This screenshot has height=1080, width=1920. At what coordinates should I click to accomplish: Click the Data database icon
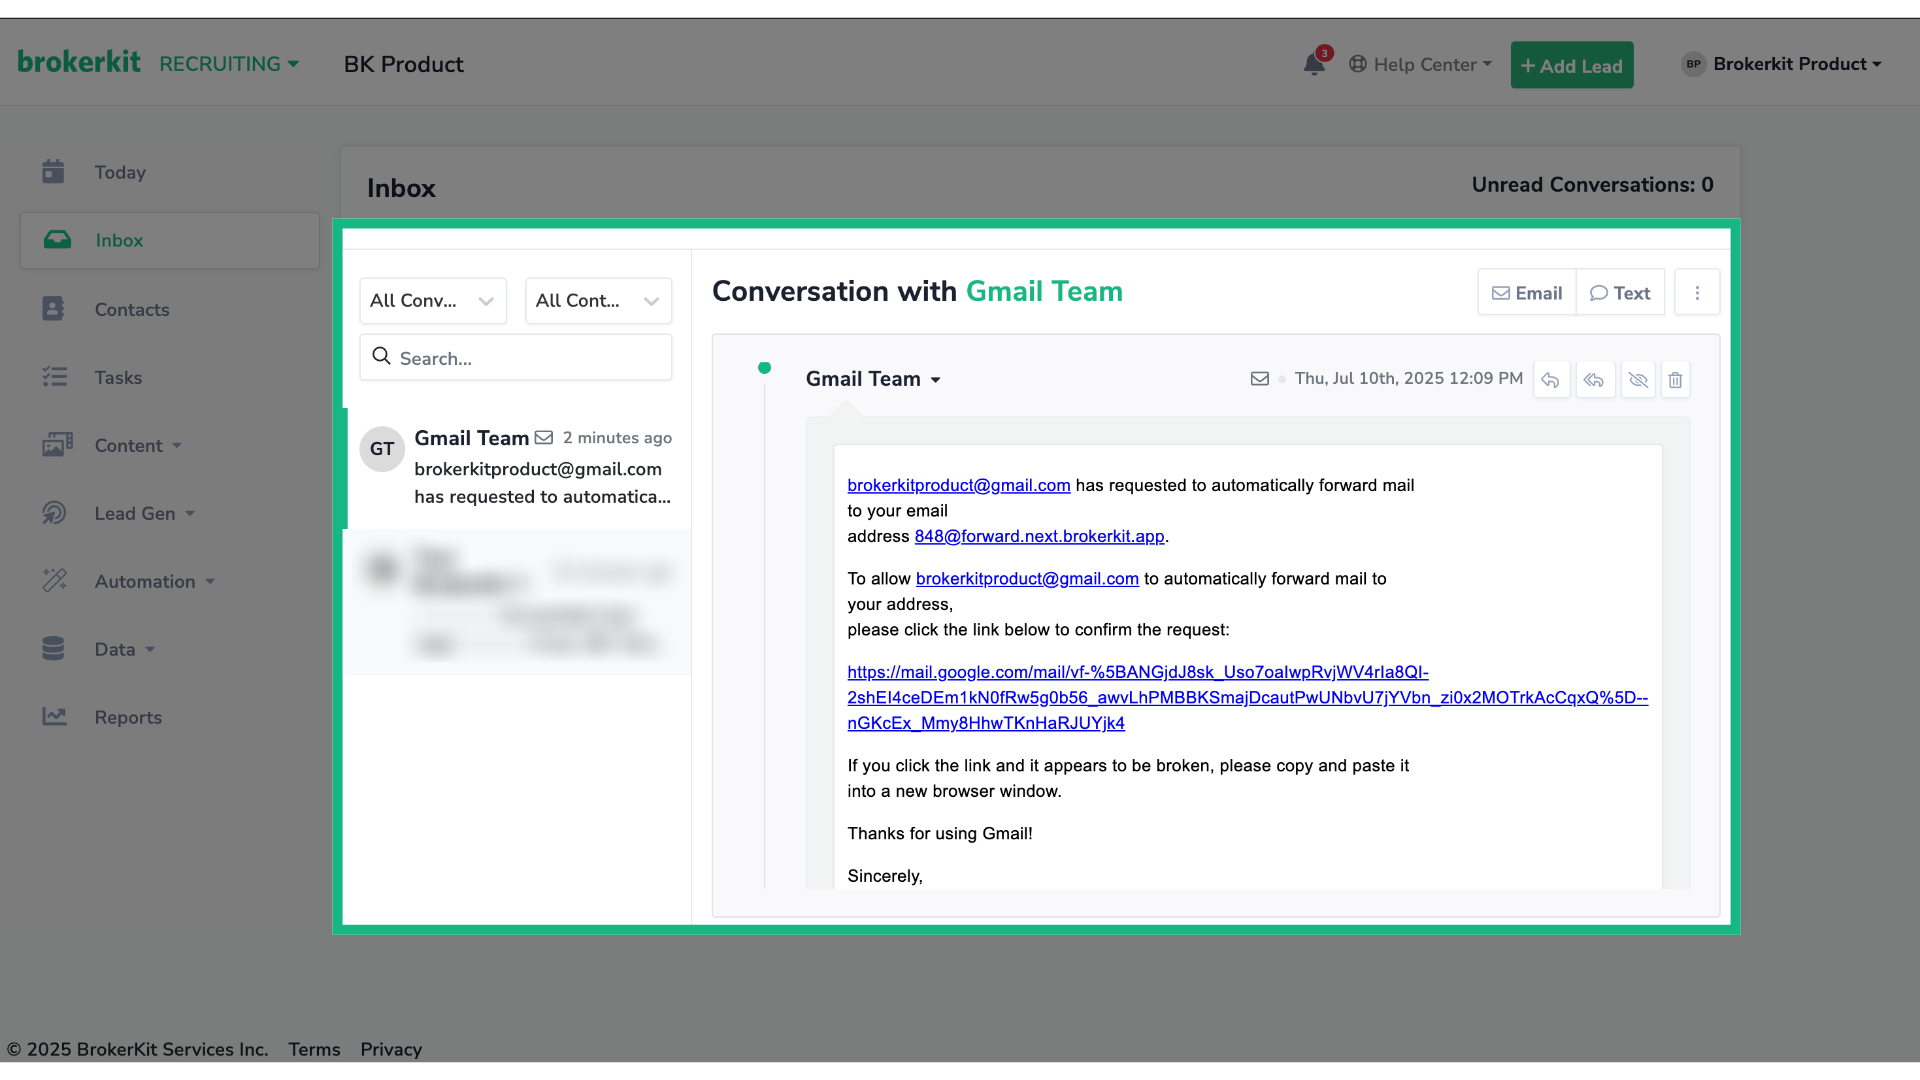(53, 649)
